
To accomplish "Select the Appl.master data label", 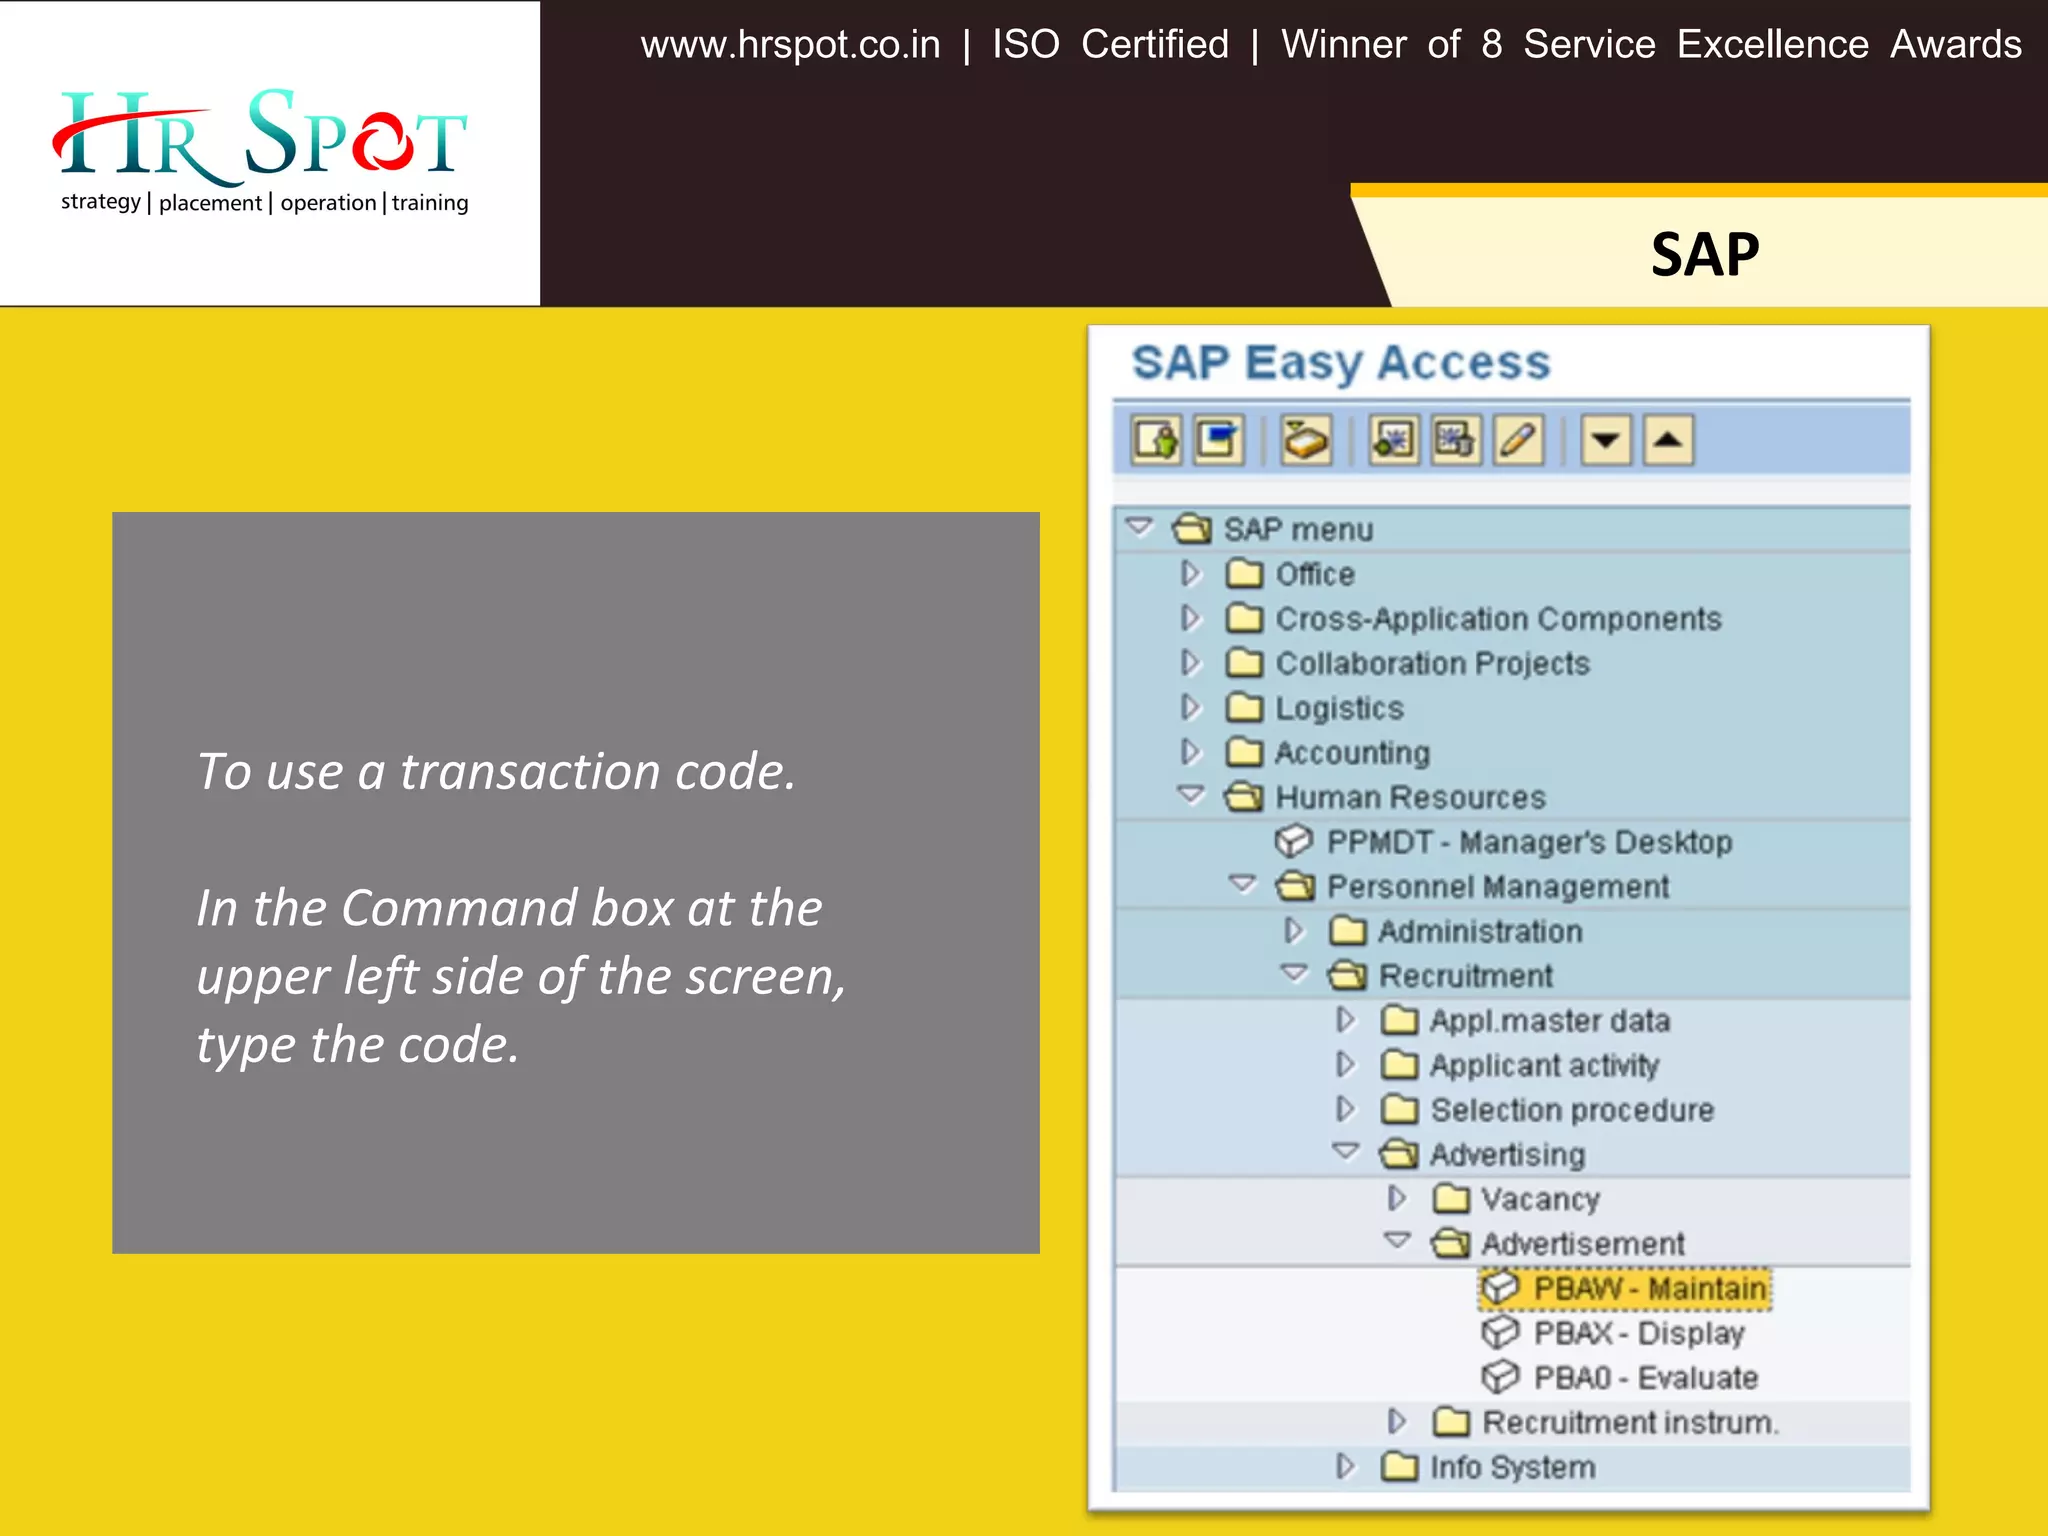I will click(1550, 1021).
